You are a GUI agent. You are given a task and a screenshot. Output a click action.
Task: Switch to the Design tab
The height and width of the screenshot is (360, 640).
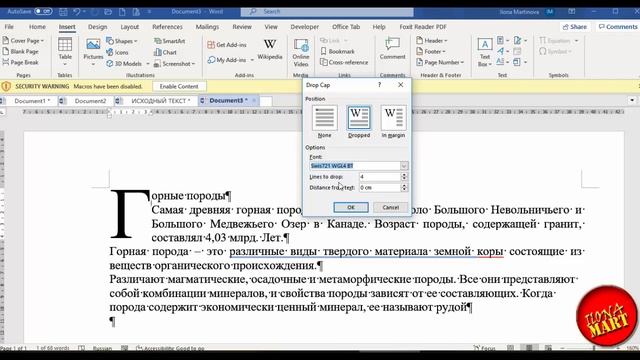coord(97,27)
